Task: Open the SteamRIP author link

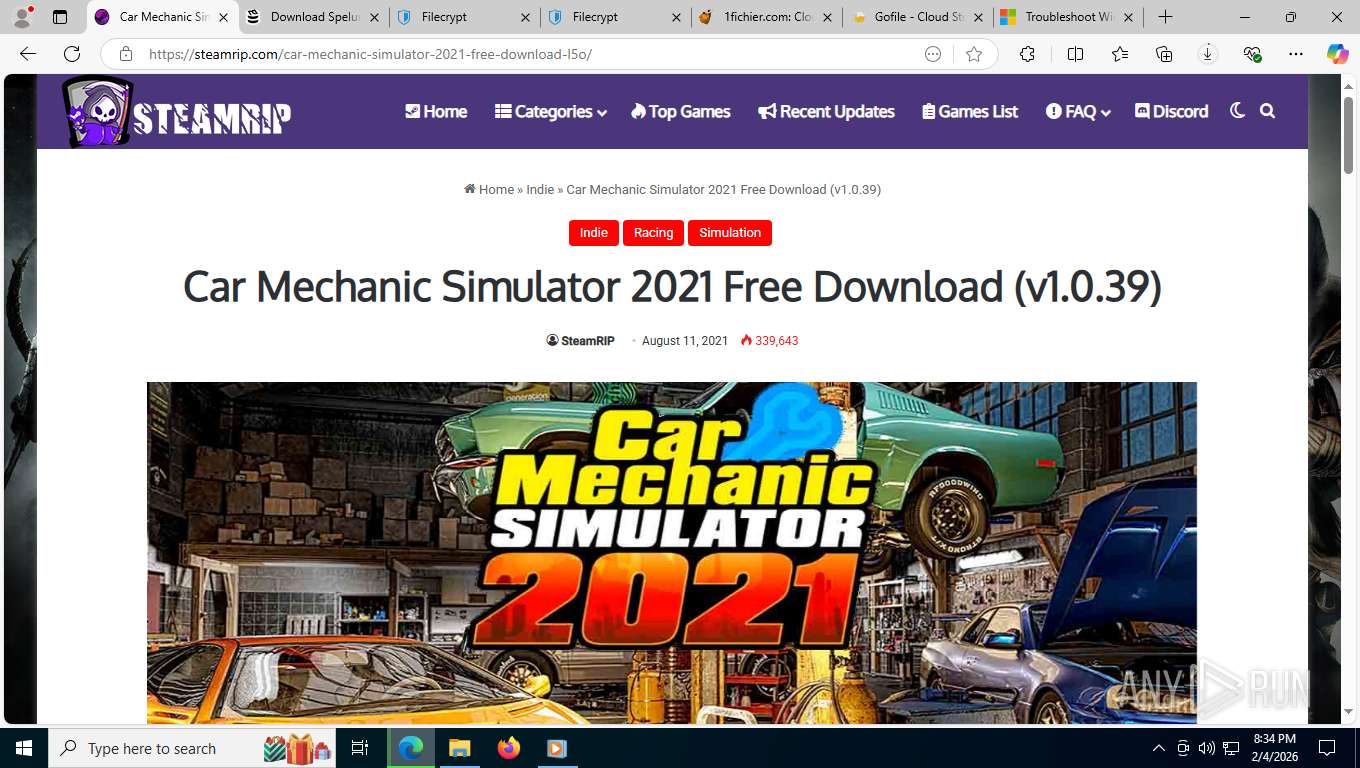Action: click(x=580, y=341)
